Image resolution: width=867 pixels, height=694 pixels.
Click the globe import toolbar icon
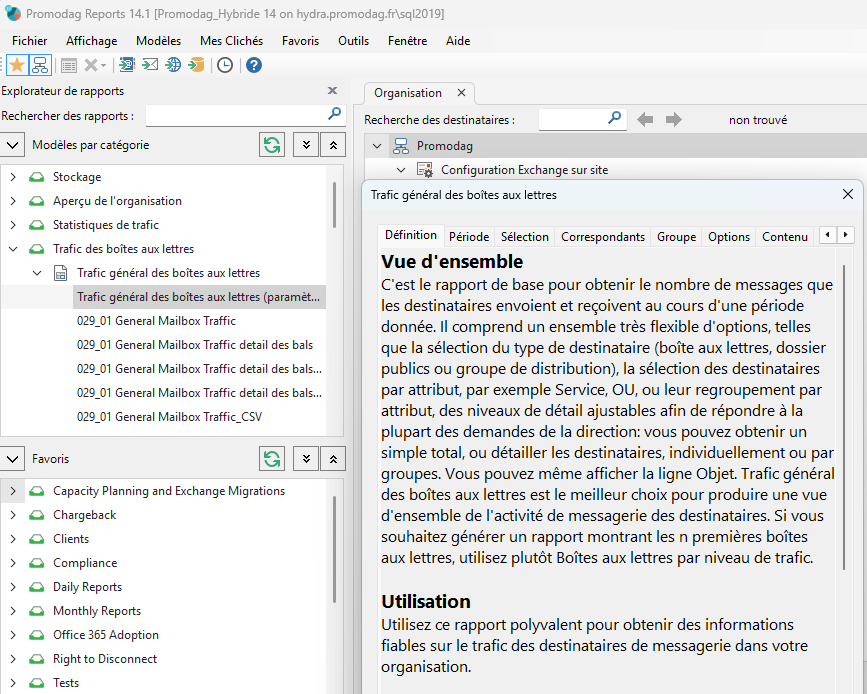tap(173, 65)
